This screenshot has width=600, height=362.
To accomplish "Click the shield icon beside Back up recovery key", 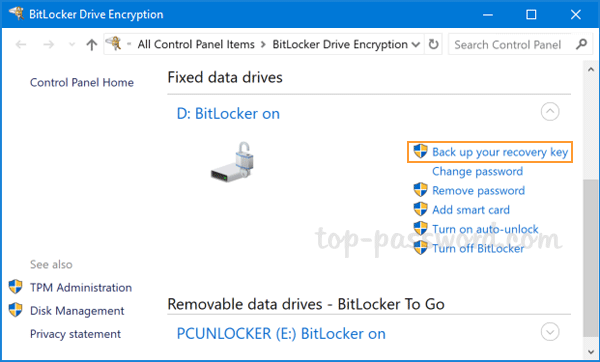I will click(x=420, y=151).
